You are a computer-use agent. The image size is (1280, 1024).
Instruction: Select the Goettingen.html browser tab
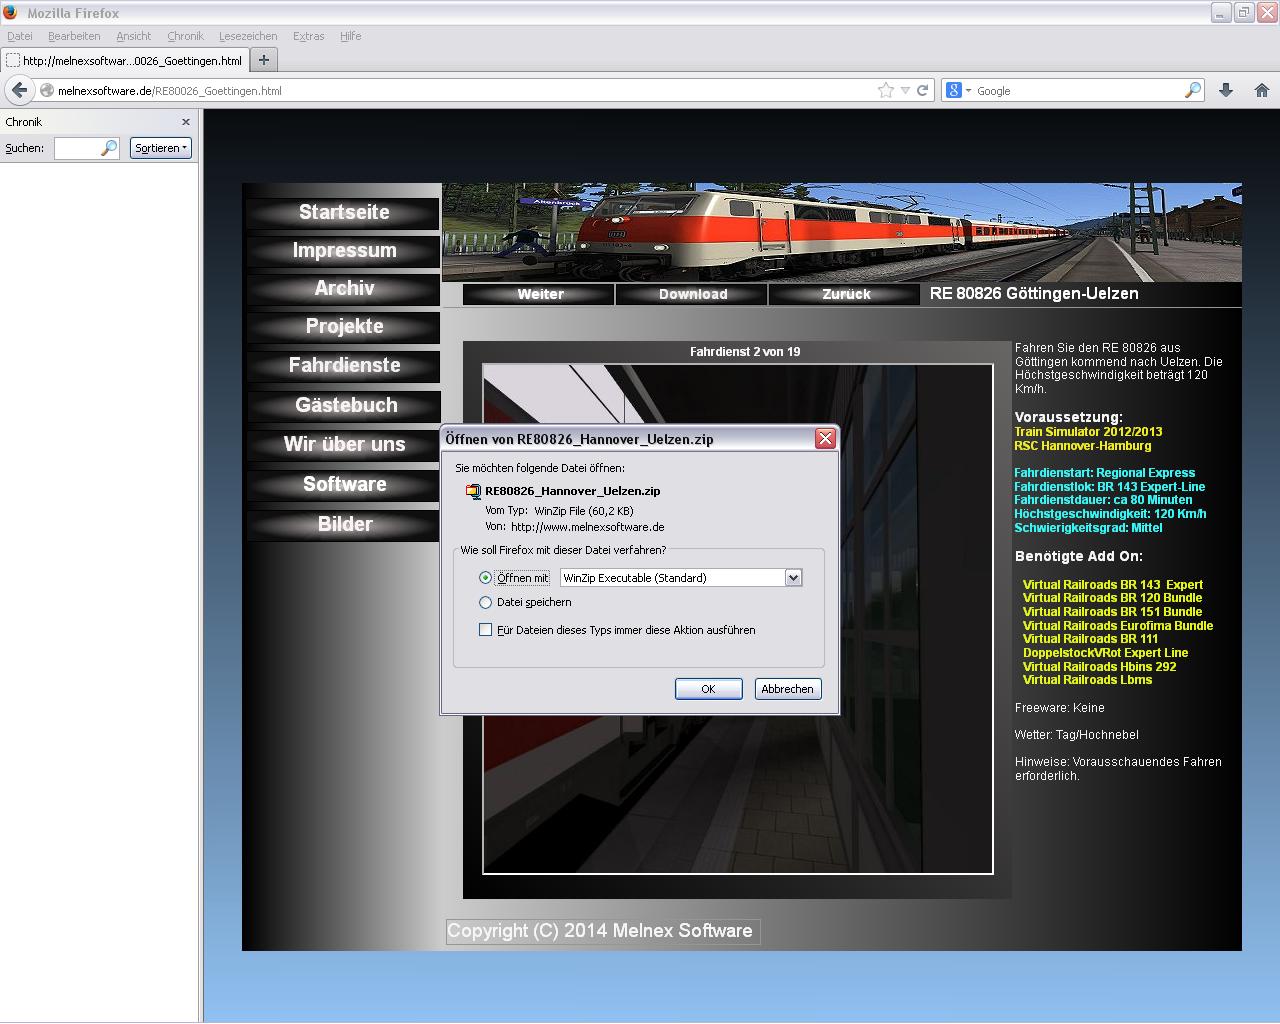pyautogui.click(x=124, y=60)
